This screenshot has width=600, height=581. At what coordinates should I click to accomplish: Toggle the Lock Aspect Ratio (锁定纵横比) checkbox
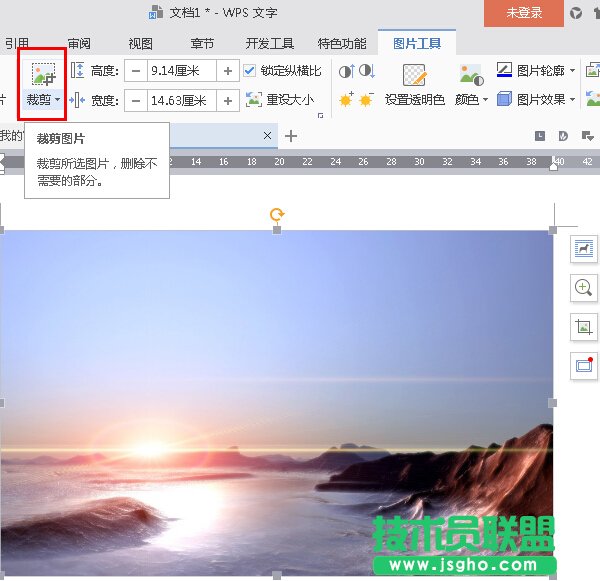click(x=249, y=71)
